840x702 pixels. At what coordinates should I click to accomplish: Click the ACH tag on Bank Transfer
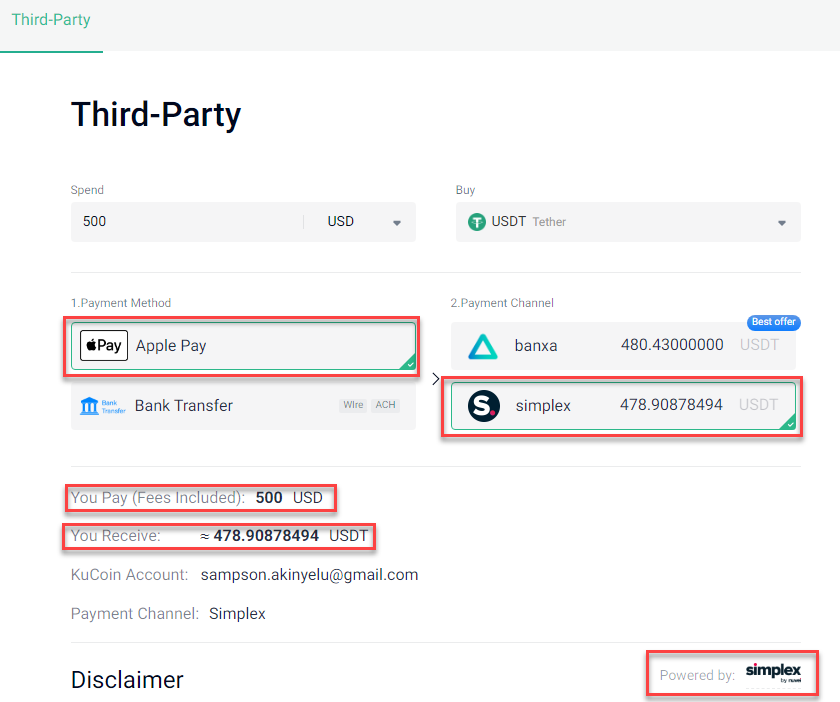point(385,405)
